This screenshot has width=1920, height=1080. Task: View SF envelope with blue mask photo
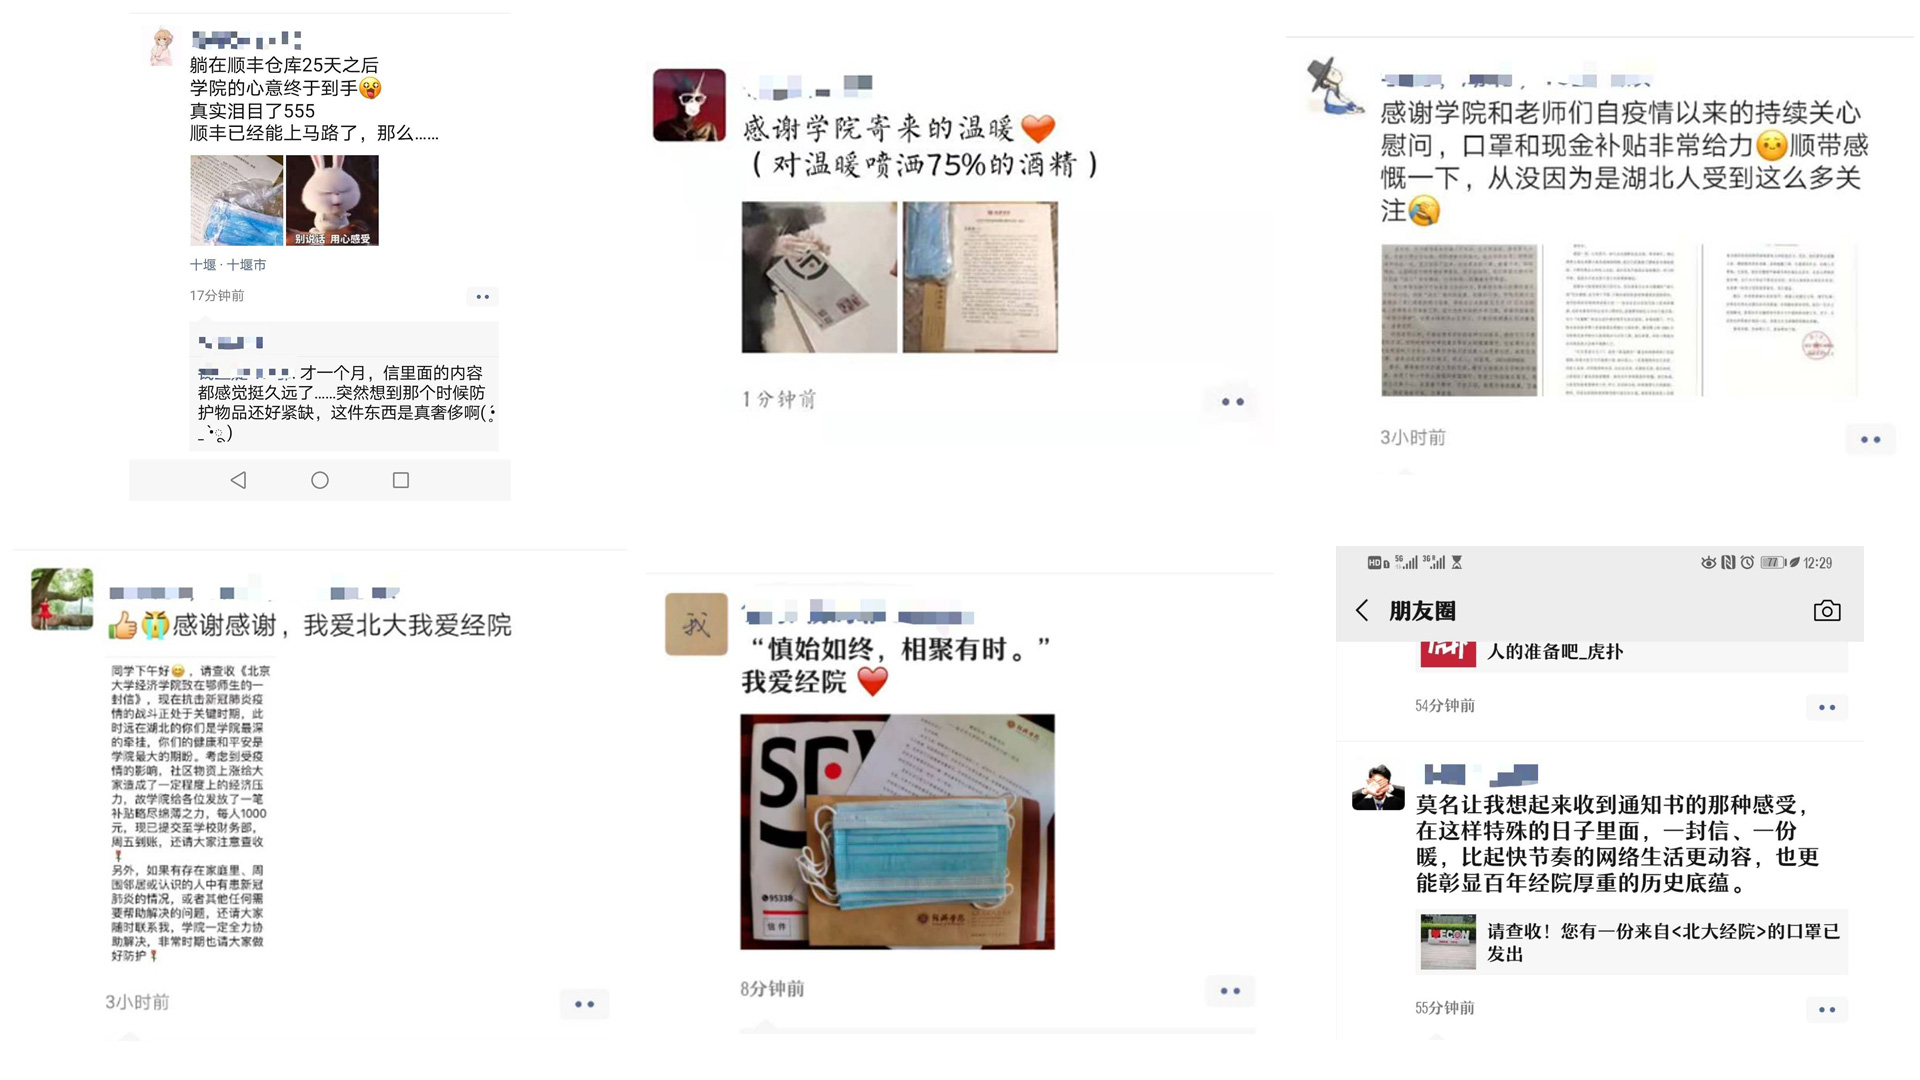897,832
